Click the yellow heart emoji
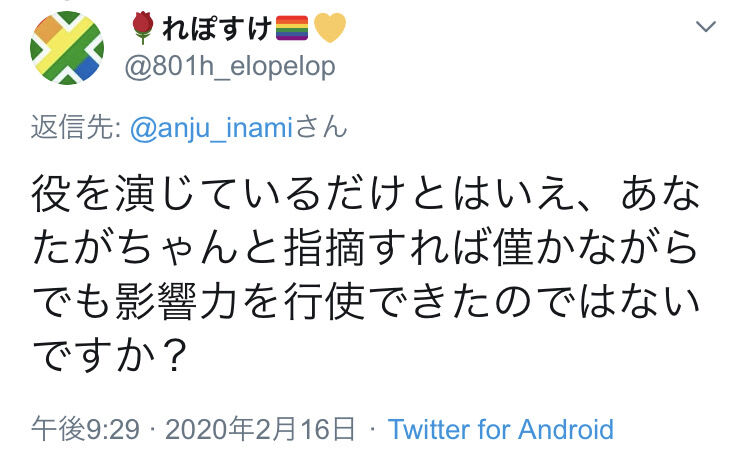750x472 pixels. [330, 28]
